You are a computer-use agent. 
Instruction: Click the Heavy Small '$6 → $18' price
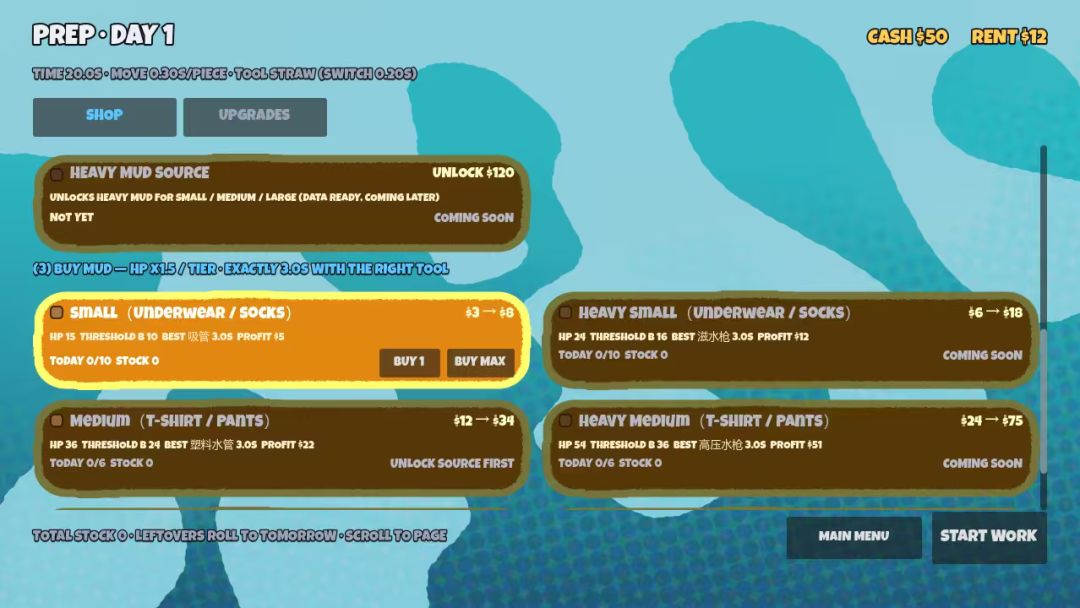pyautogui.click(x=995, y=313)
